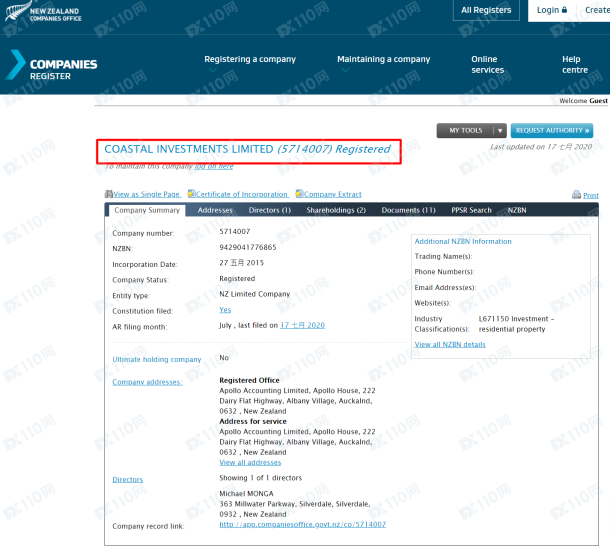Viewport: 610px width, 548px height.
Task: Click the Address for service heading
Action: pos(252,421)
